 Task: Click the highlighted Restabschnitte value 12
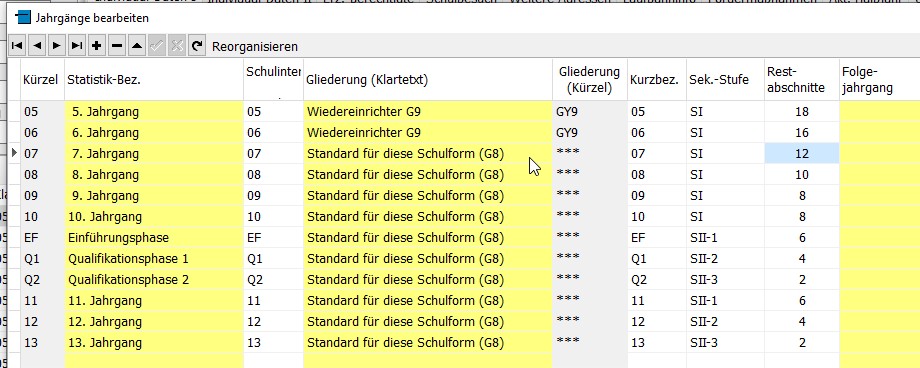(801, 154)
